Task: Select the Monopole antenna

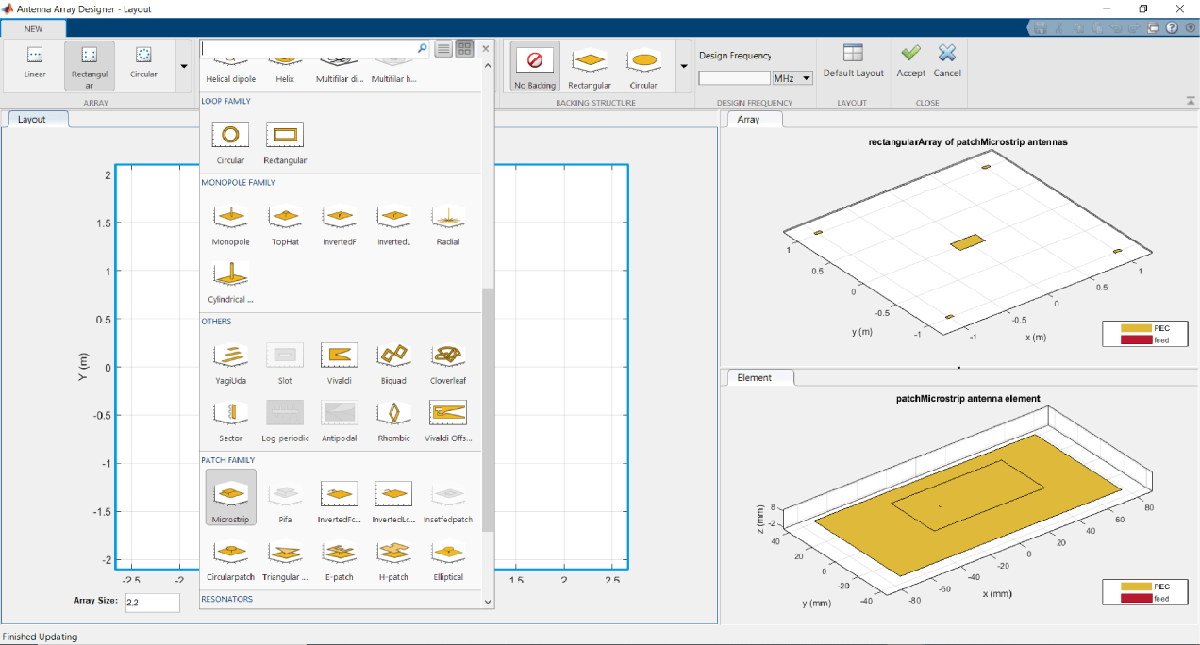Action: [x=231, y=223]
